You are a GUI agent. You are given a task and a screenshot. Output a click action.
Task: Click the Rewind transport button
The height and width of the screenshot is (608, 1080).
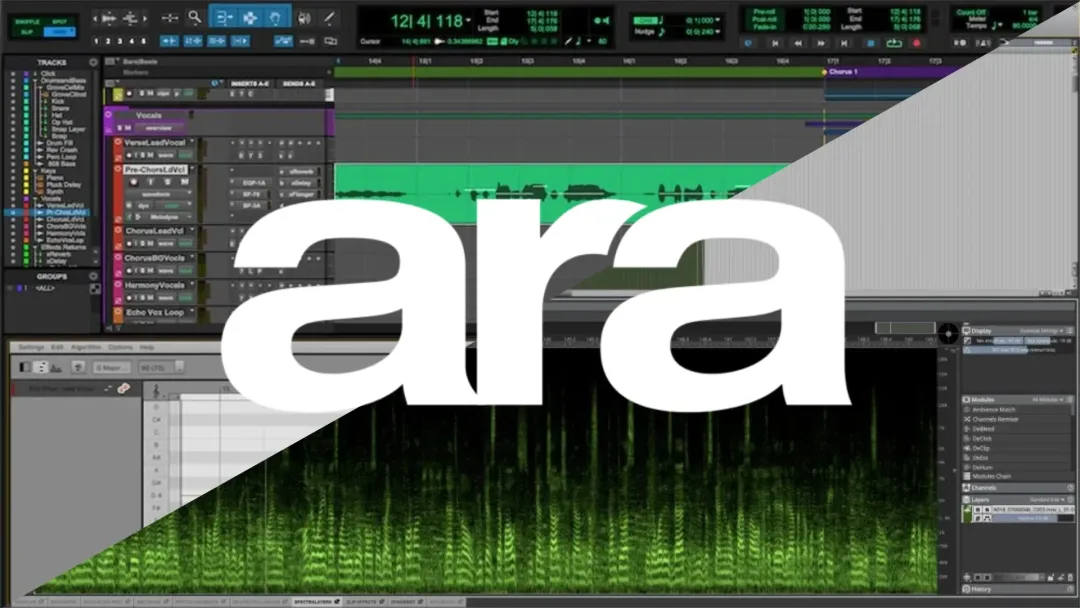798,43
